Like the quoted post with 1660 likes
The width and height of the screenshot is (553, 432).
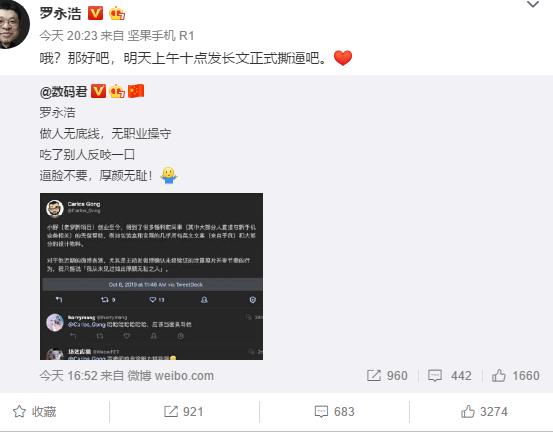[515, 376]
